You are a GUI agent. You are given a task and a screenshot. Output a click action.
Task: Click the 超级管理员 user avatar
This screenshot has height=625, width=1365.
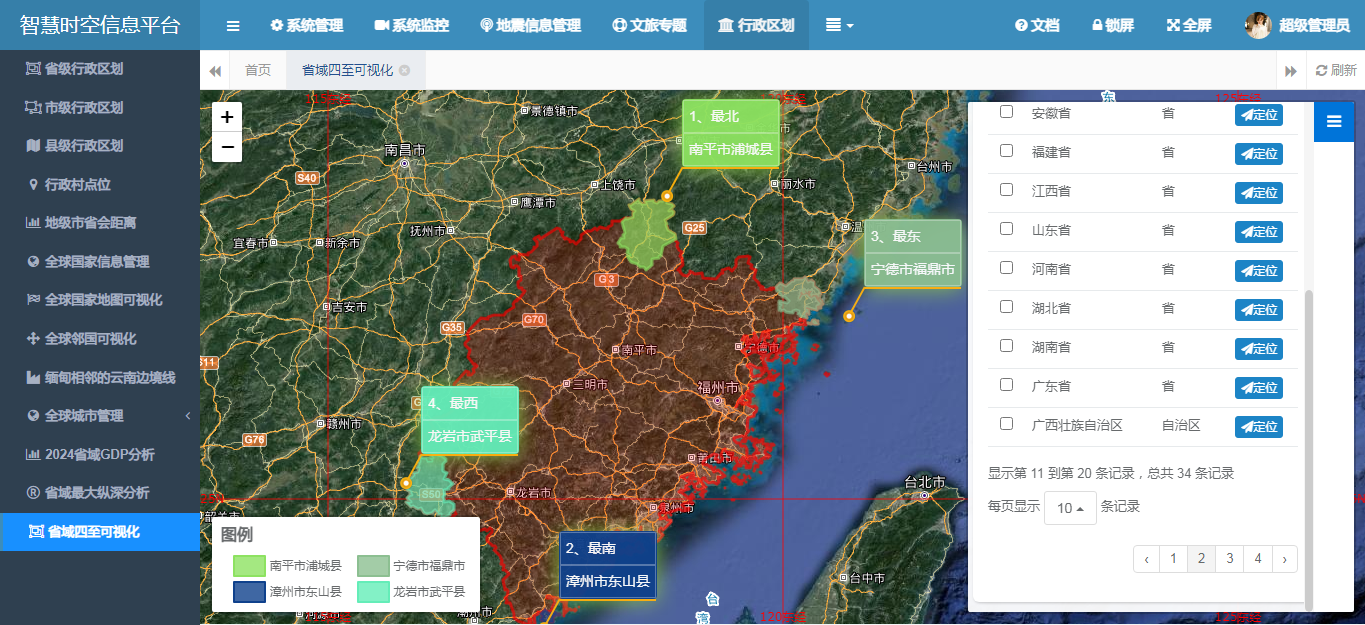point(1258,25)
